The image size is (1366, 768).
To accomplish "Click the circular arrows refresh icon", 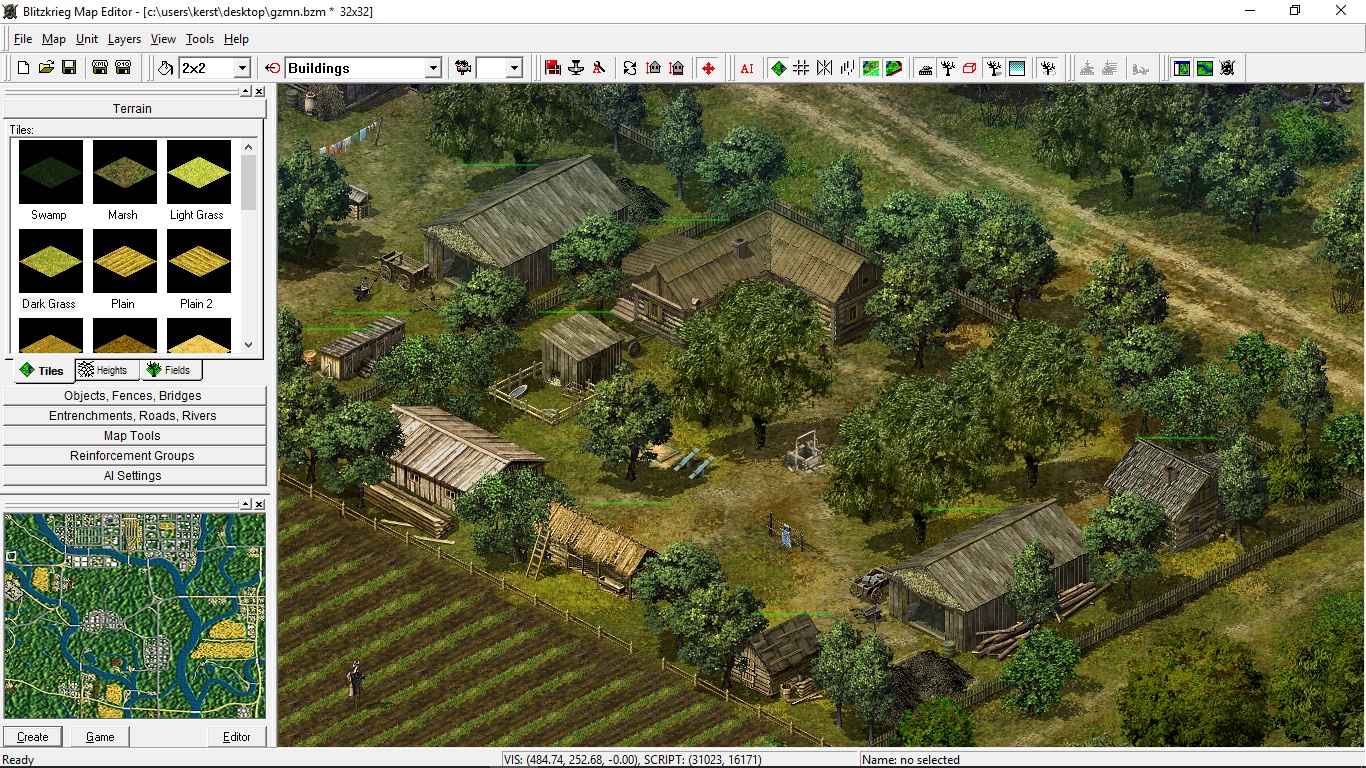I will click(x=630, y=68).
